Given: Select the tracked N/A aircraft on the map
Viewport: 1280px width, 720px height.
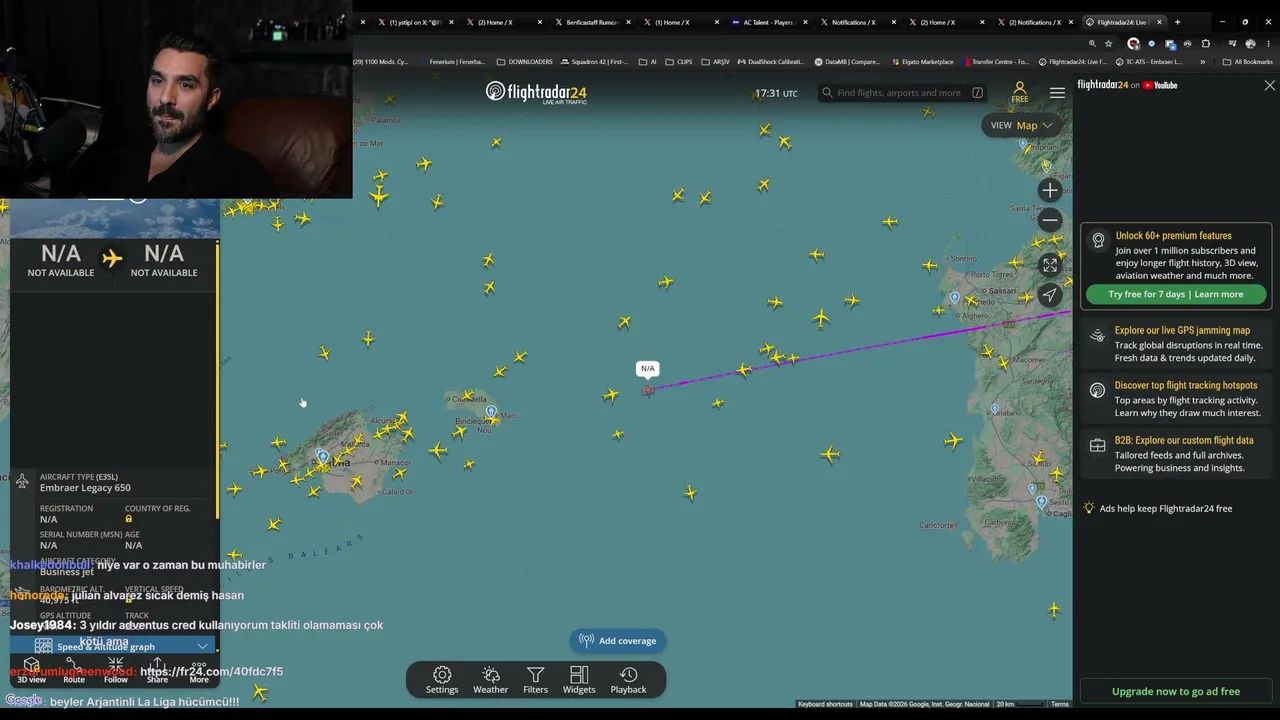Looking at the screenshot, I should (x=648, y=390).
